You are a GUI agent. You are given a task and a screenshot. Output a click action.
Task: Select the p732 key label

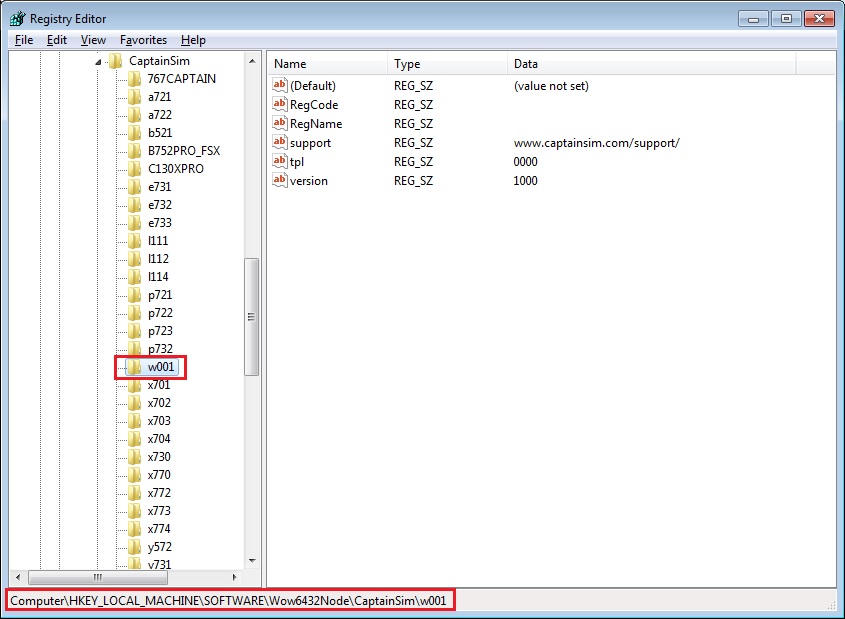pyautogui.click(x=160, y=349)
